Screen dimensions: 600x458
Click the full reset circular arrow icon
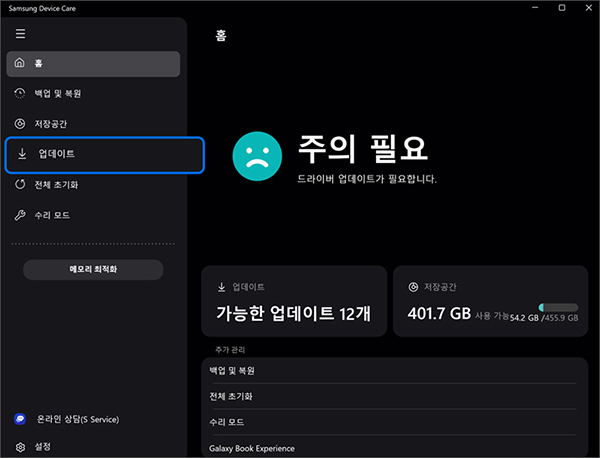(x=20, y=184)
